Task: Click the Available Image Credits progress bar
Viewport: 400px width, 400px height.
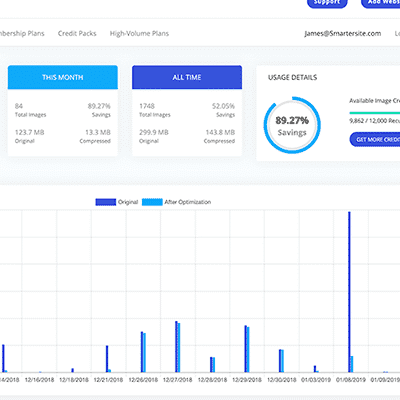Action: [375, 113]
